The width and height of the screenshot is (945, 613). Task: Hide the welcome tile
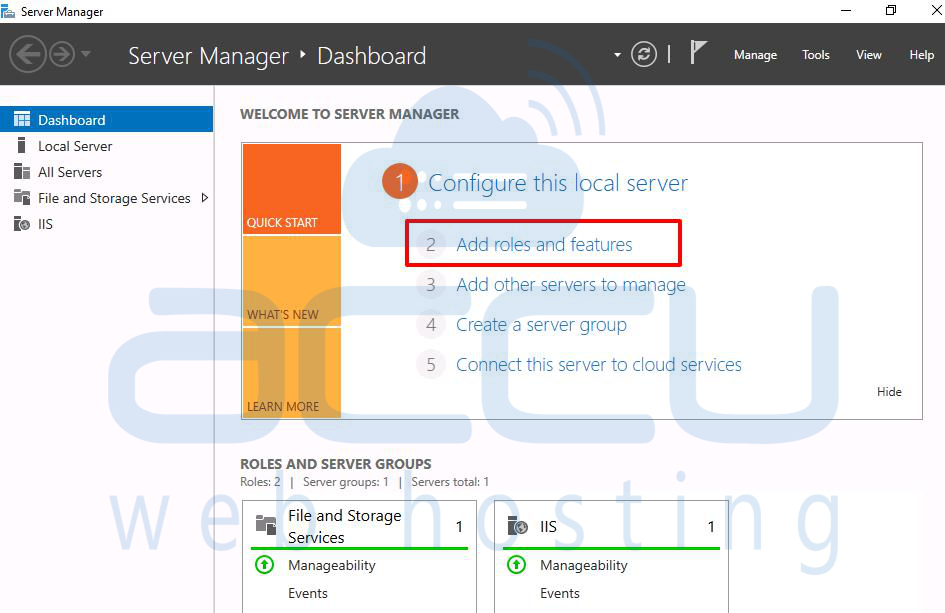[889, 392]
